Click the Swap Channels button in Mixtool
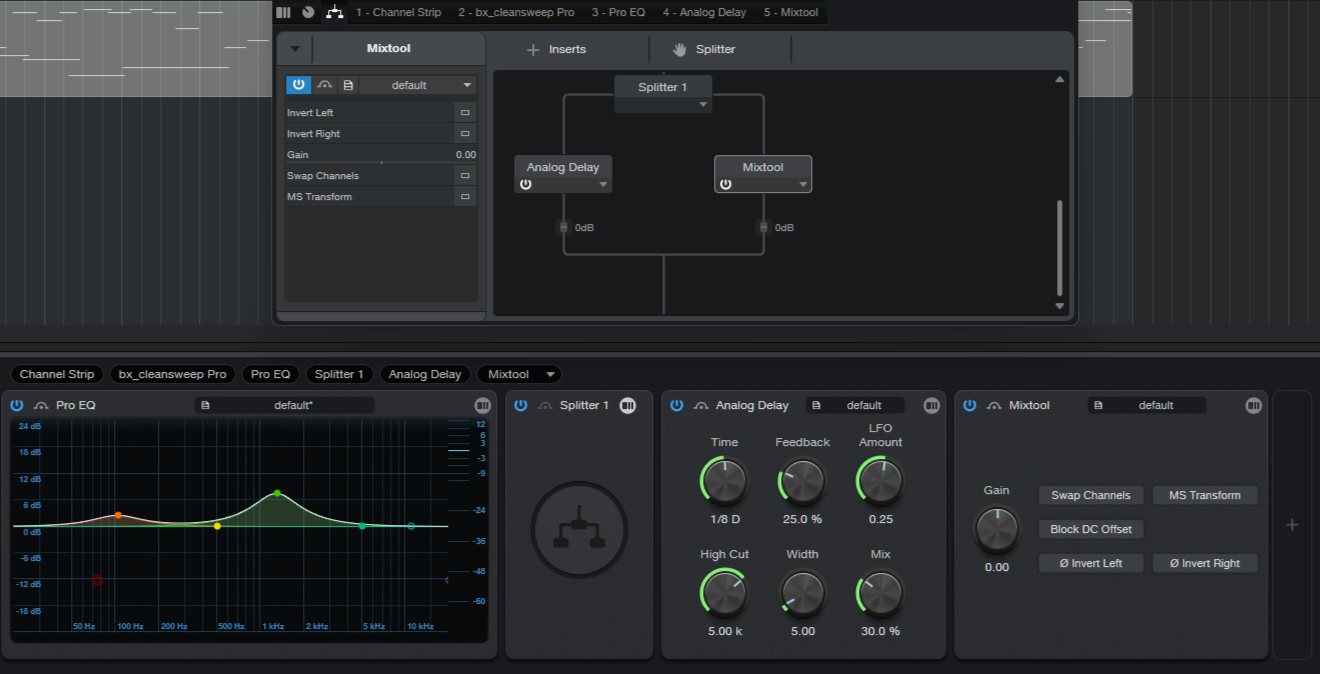Image resolution: width=1320 pixels, height=674 pixels. pyautogui.click(x=1090, y=495)
